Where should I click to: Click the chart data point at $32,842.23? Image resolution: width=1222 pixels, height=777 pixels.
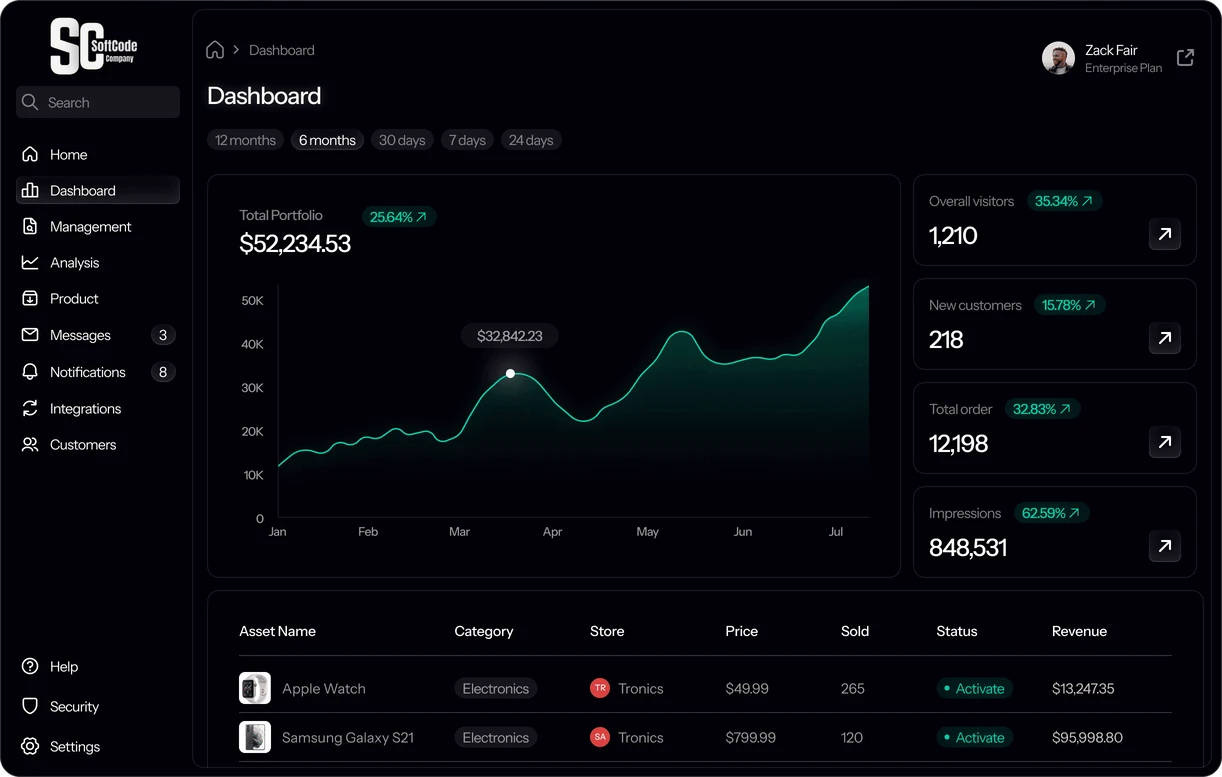511,373
